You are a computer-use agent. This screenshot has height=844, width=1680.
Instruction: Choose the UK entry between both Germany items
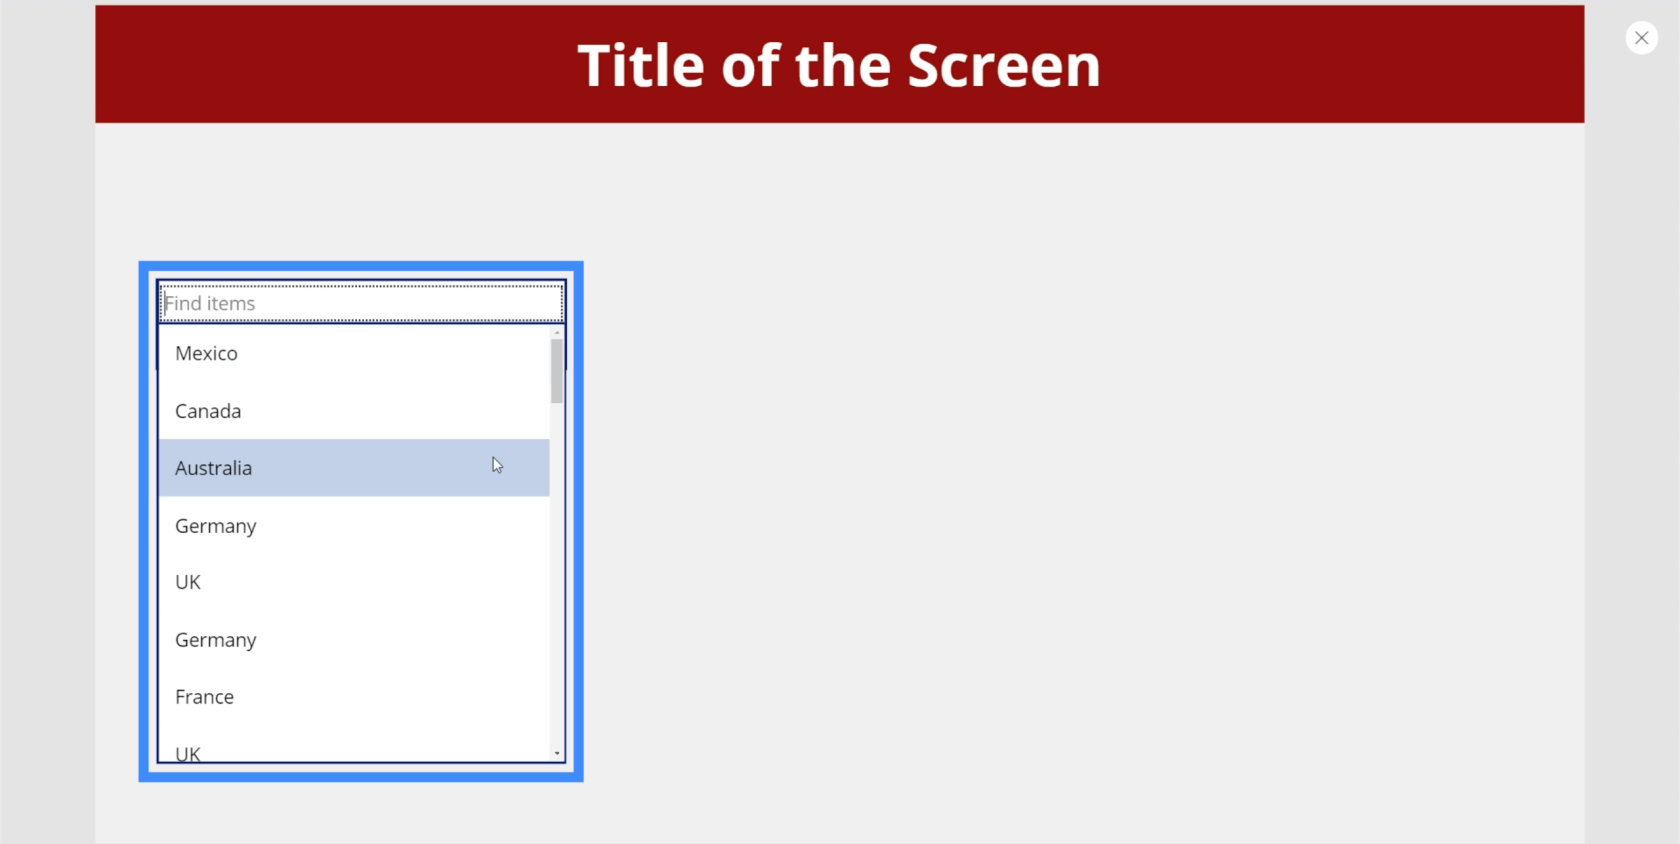[354, 582]
